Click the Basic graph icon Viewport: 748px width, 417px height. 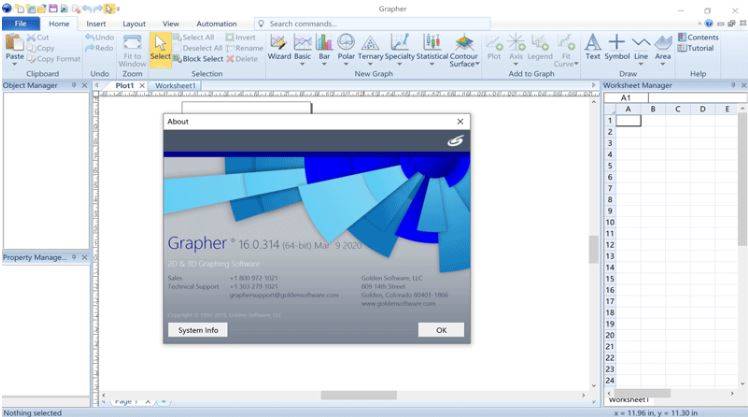(302, 43)
